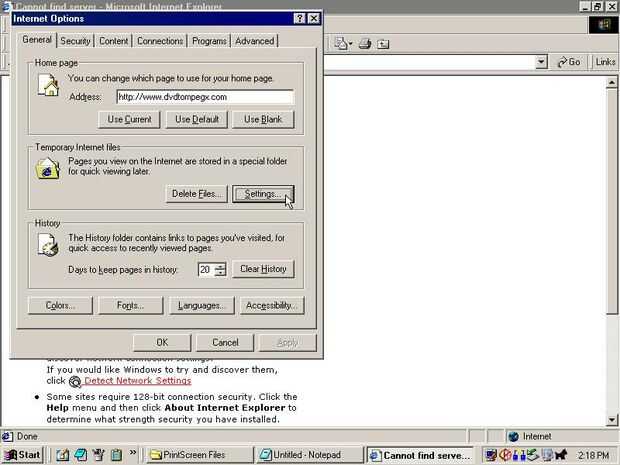The width and height of the screenshot is (620, 465).
Task: Click the blue figures system tray icon
Action: 518,456
